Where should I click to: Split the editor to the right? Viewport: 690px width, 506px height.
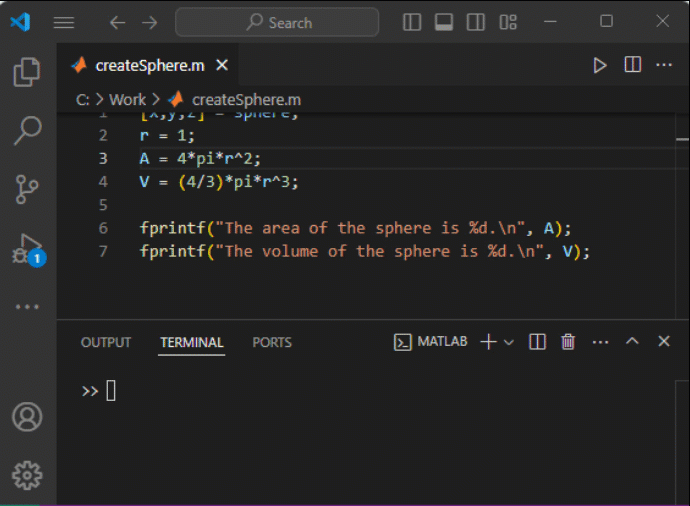[632, 65]
